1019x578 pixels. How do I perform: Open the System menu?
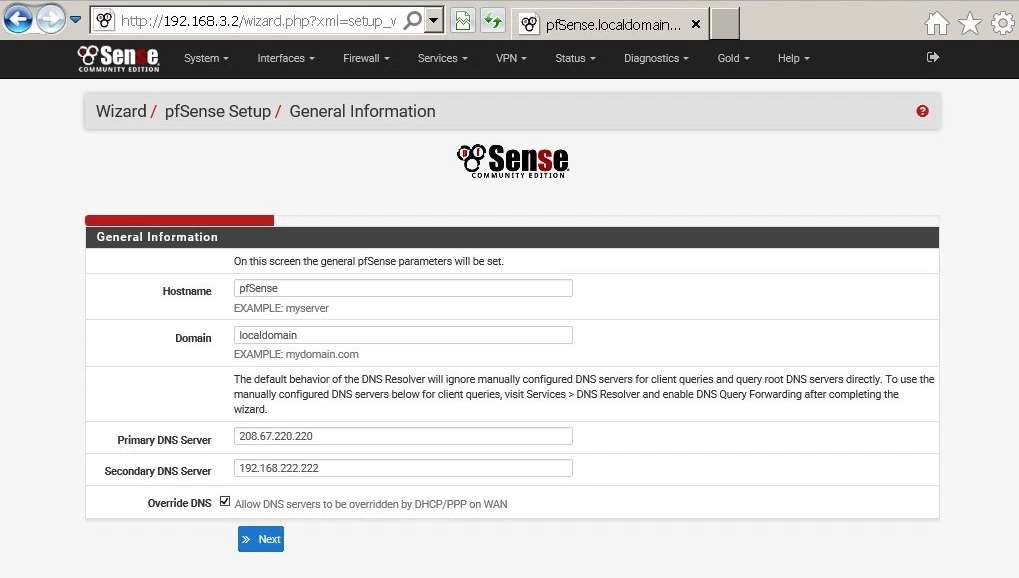click(x=206, y=59)
